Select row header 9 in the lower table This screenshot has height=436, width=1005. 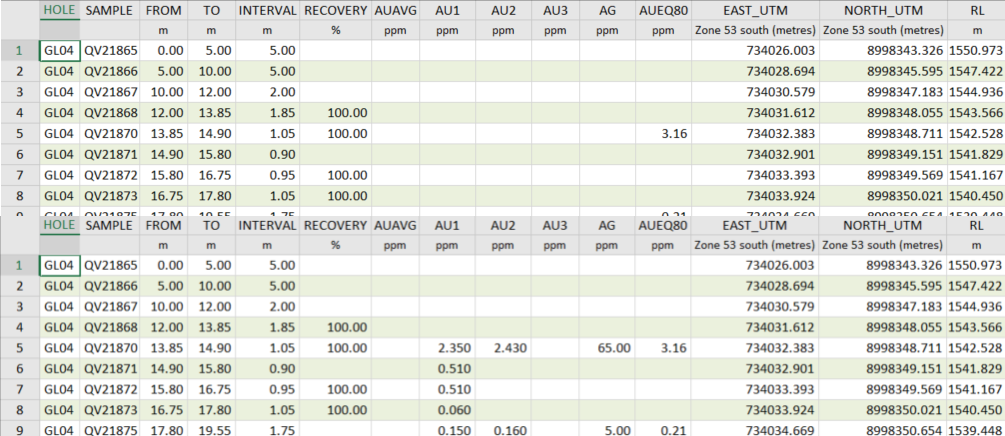point(19,429)
